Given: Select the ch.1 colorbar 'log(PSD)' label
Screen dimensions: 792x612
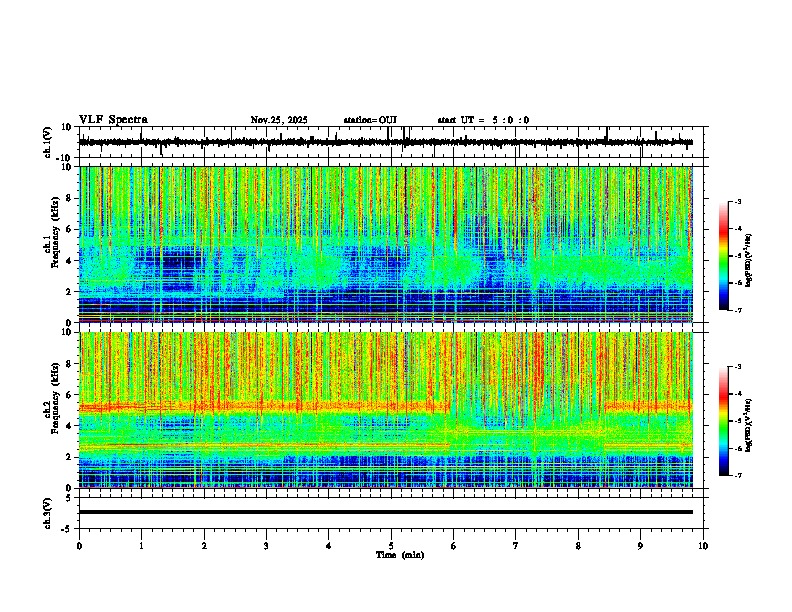Looking at the screenshot, I should (749, 260).
